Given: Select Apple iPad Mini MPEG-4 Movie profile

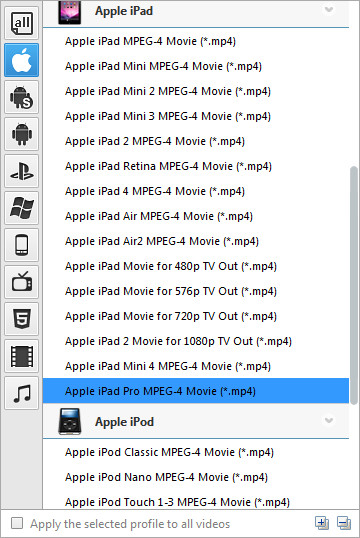Looking at the screenshot, I should click(x=196, y=66).
